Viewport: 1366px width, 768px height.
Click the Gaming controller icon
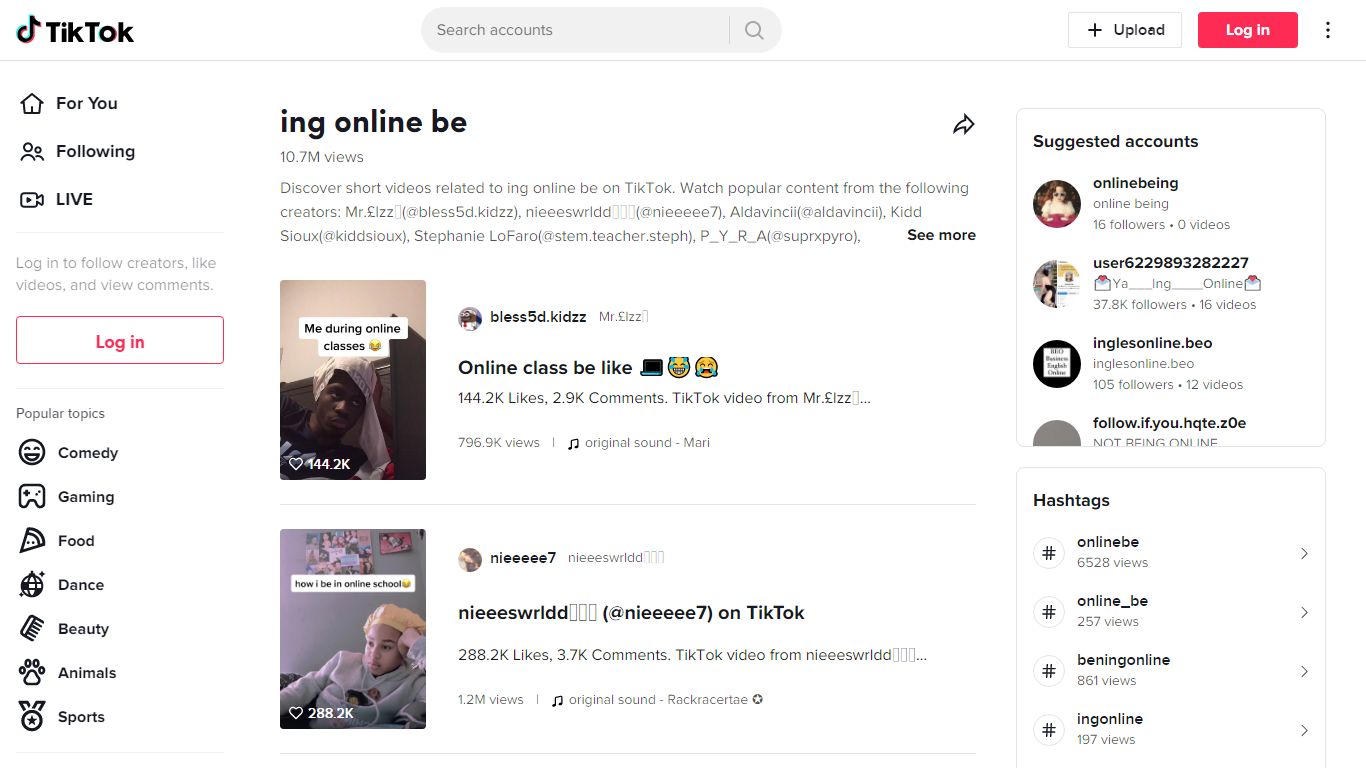[x=32, y=496]
